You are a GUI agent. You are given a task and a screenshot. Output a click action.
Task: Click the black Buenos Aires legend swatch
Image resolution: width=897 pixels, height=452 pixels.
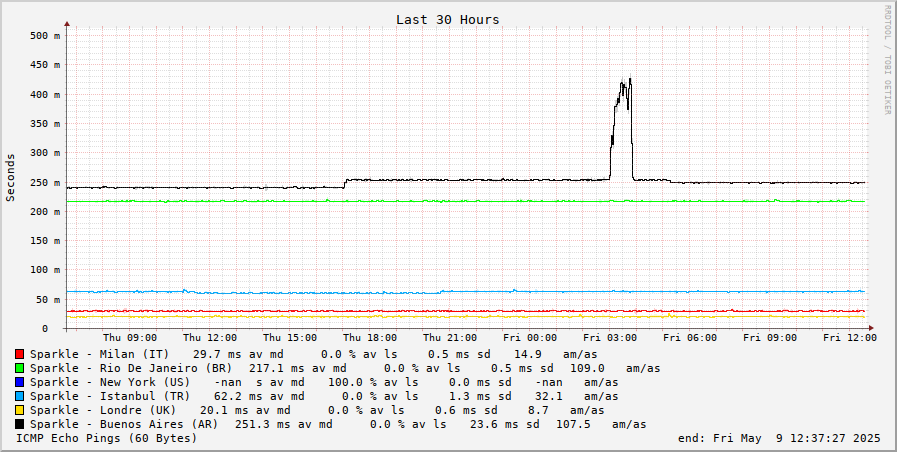(19, 425)
